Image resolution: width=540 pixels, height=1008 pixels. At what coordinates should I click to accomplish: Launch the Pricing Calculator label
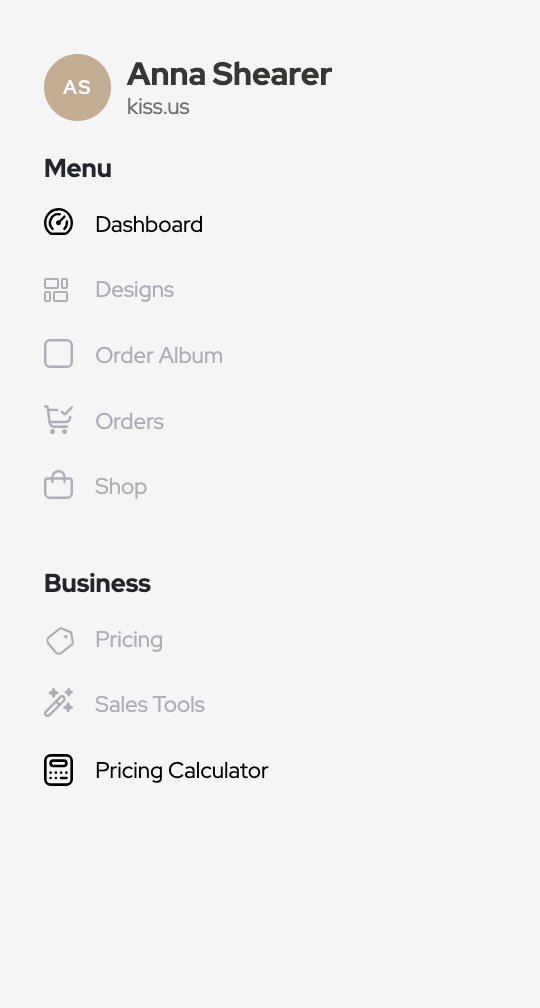(x=181, y=770)
